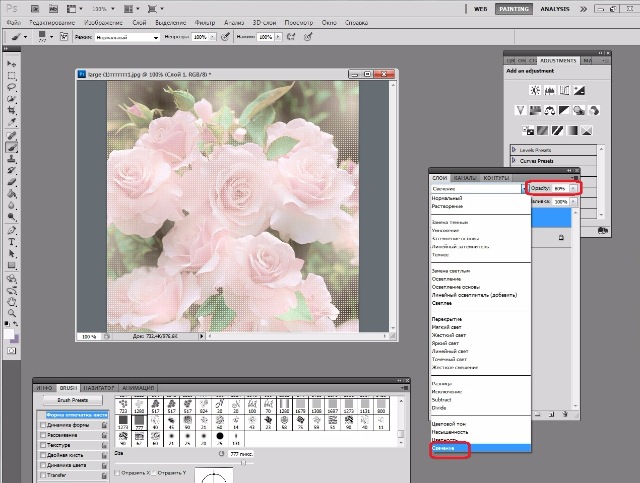Open the layer Opacity slider arrow
Image resolution: width=640 pixels, height=483 pixels.
click(x=573, y=187)
